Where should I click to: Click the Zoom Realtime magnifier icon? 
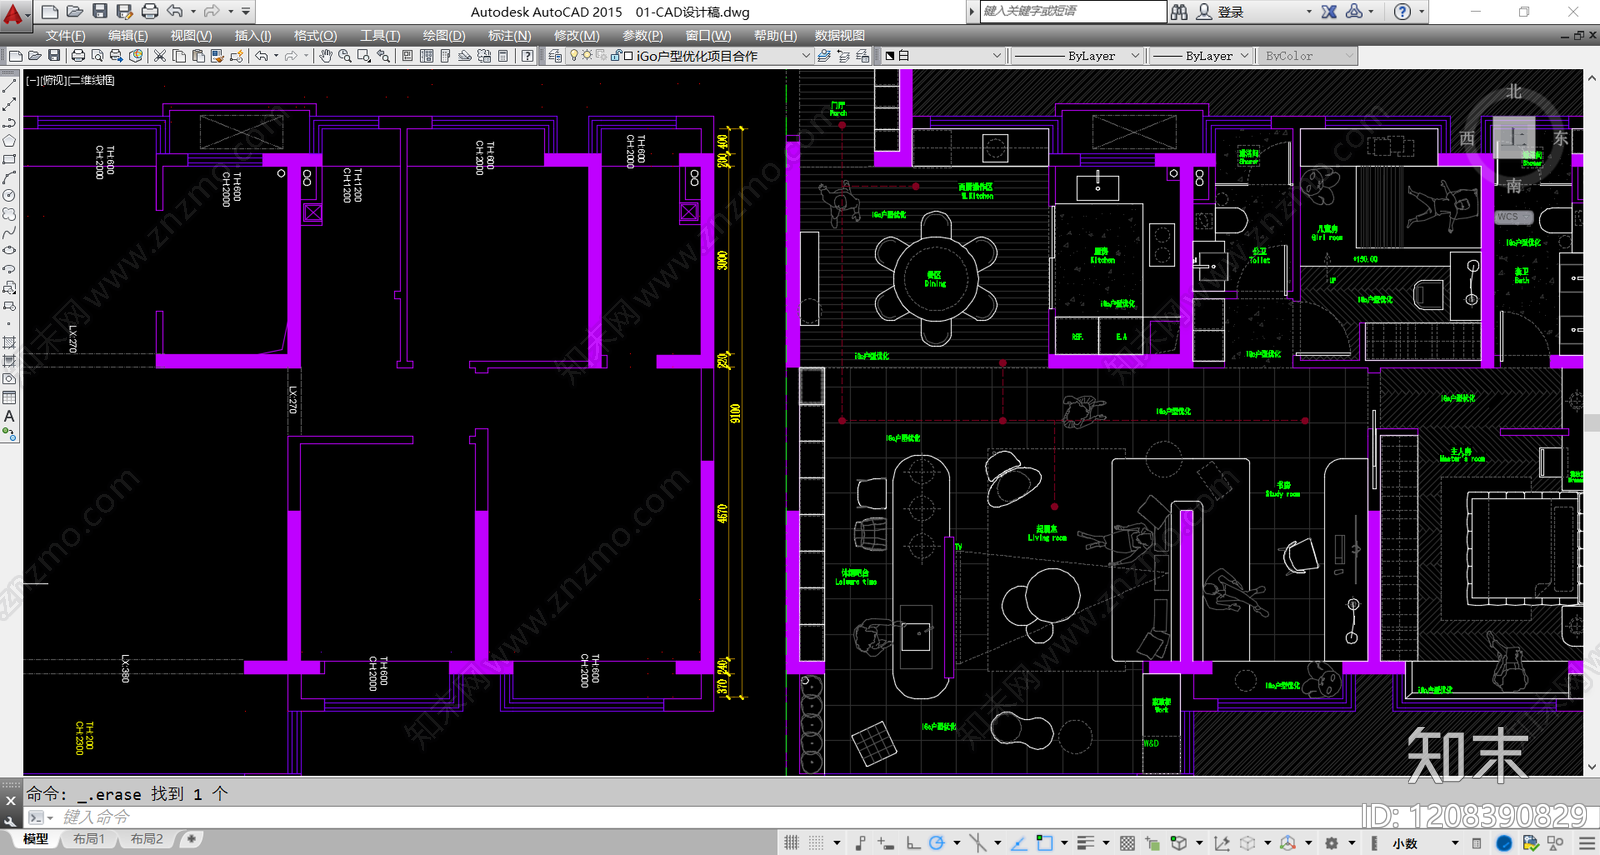click(345, 56)
